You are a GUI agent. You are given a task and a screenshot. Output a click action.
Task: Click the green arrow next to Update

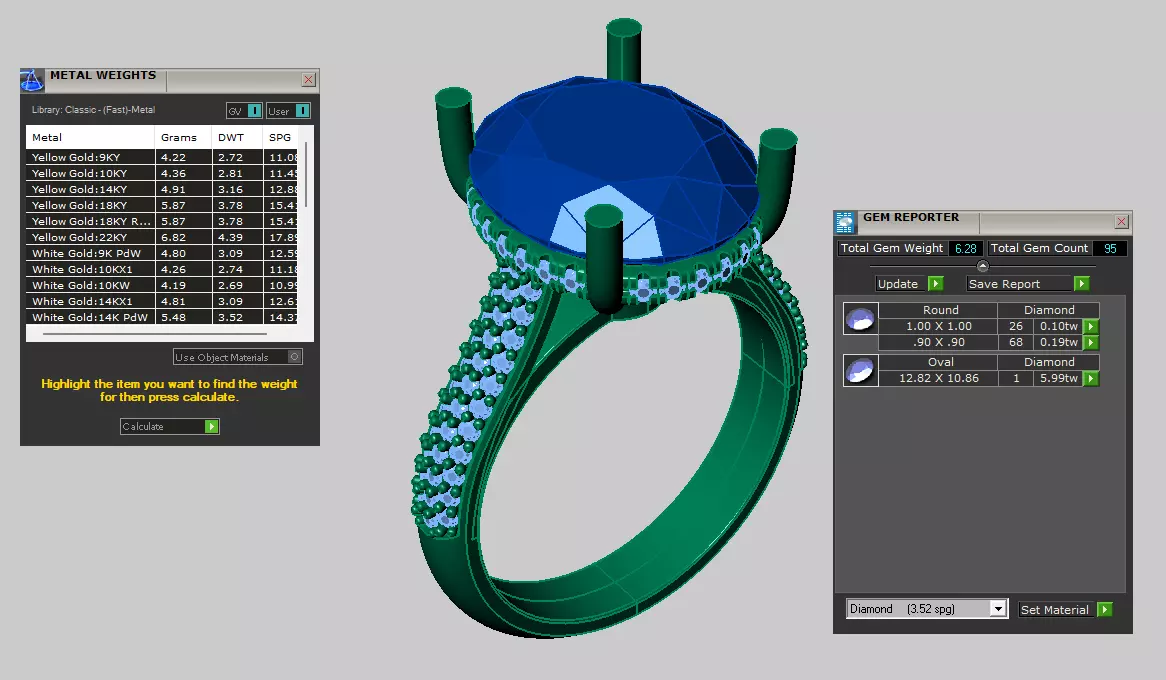point(936,283)
